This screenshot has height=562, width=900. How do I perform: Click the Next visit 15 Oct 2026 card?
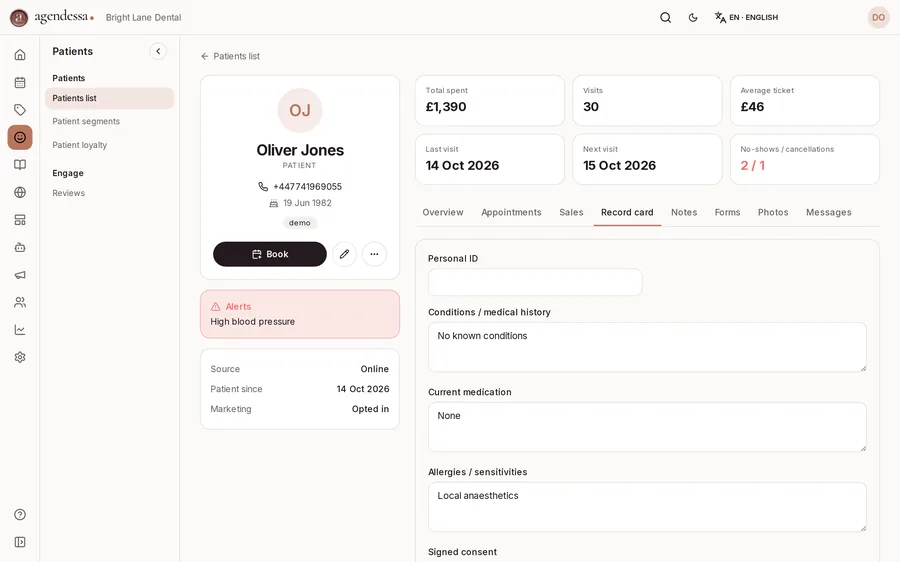coord(647,159)
